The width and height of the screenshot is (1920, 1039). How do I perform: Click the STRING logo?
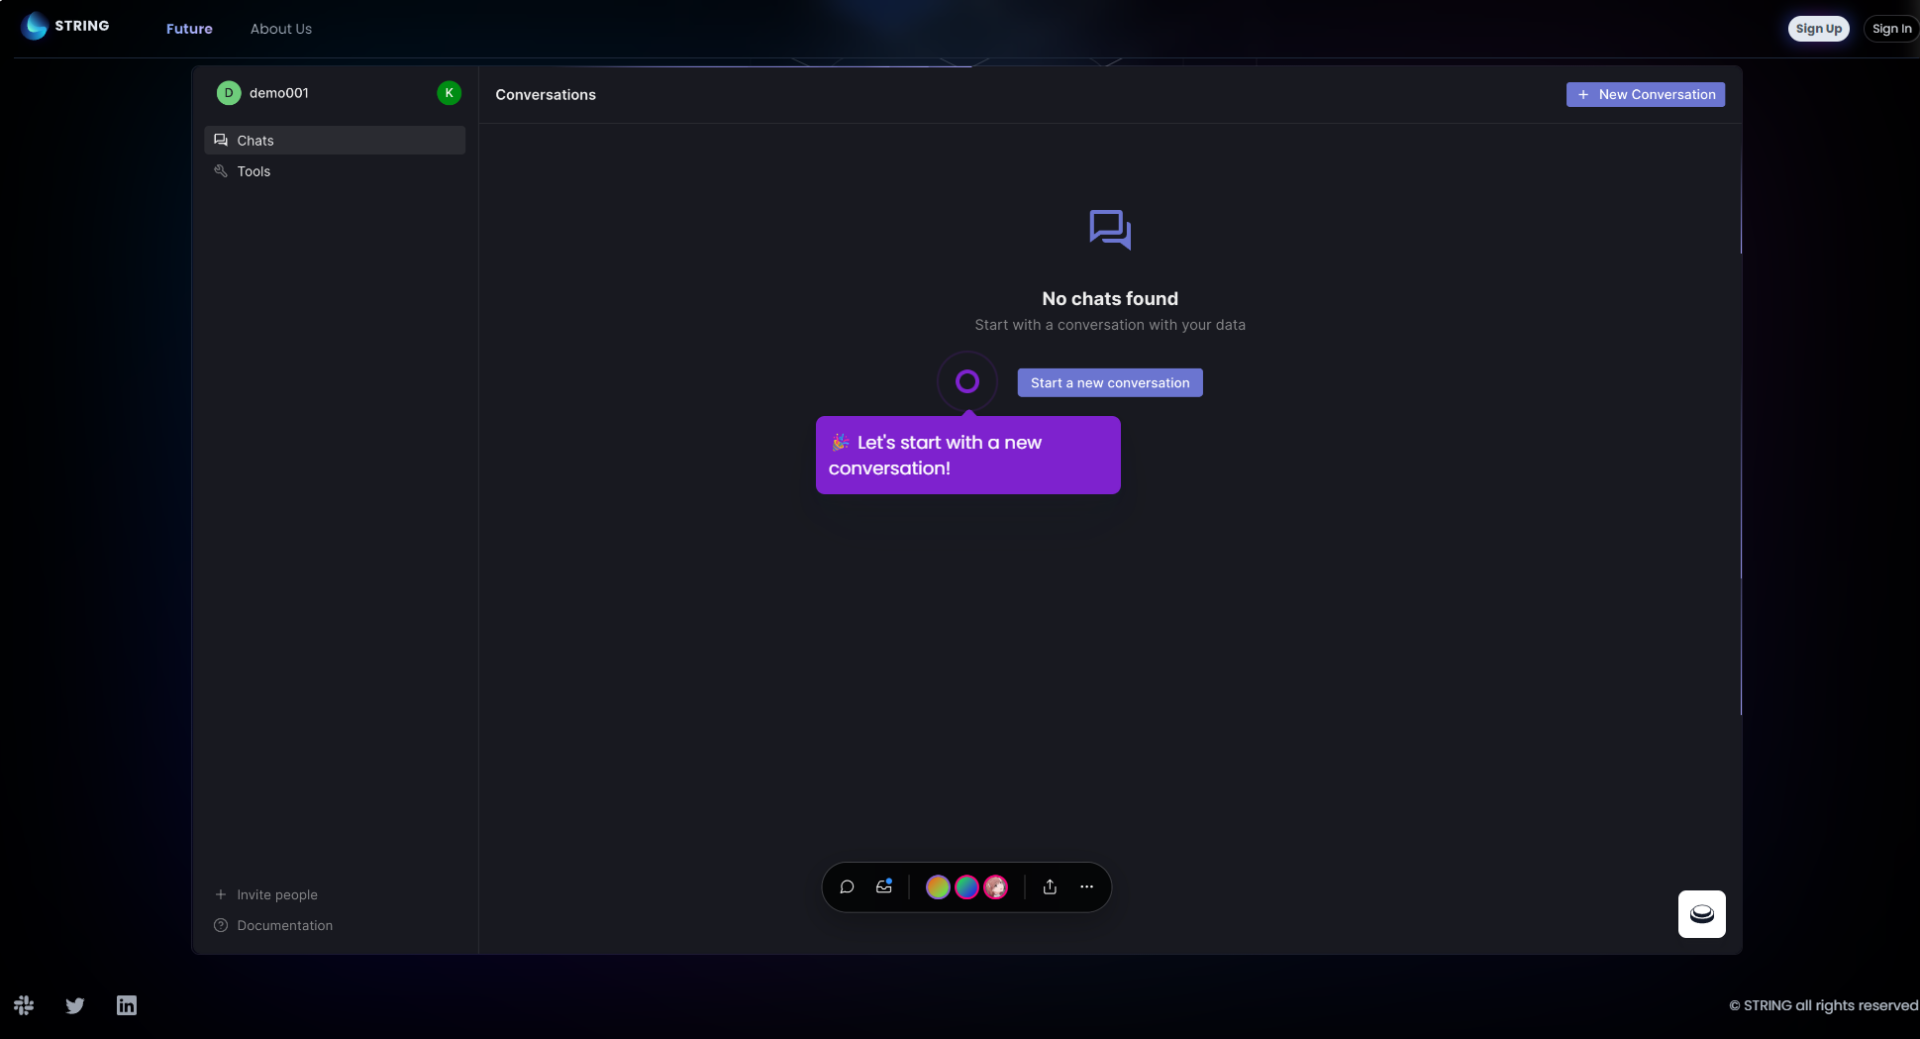[65, 26]
